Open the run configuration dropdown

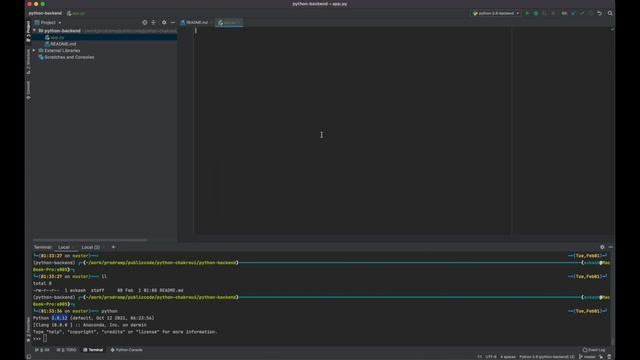496,13
